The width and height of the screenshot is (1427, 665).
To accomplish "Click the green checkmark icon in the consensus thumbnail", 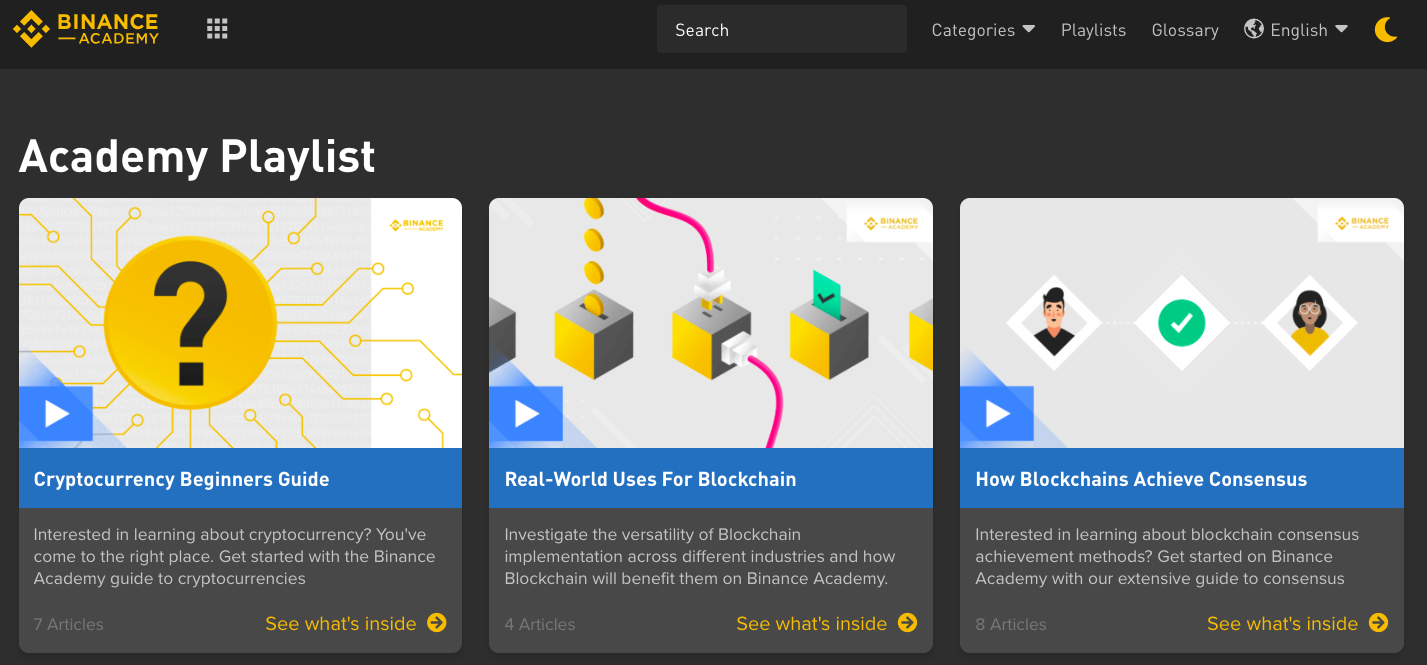I will pyautogui.click(x=1182, y=323).
